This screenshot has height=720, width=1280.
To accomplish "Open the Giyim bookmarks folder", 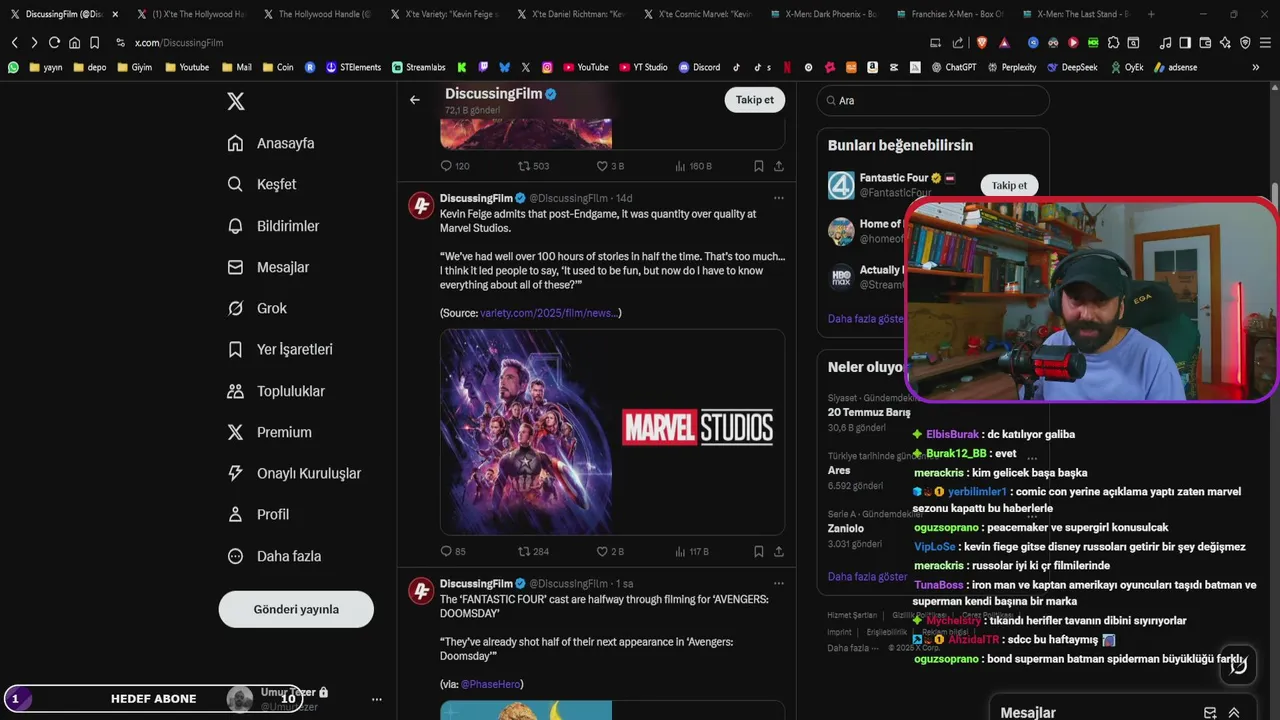I will [x=135, y=67].
